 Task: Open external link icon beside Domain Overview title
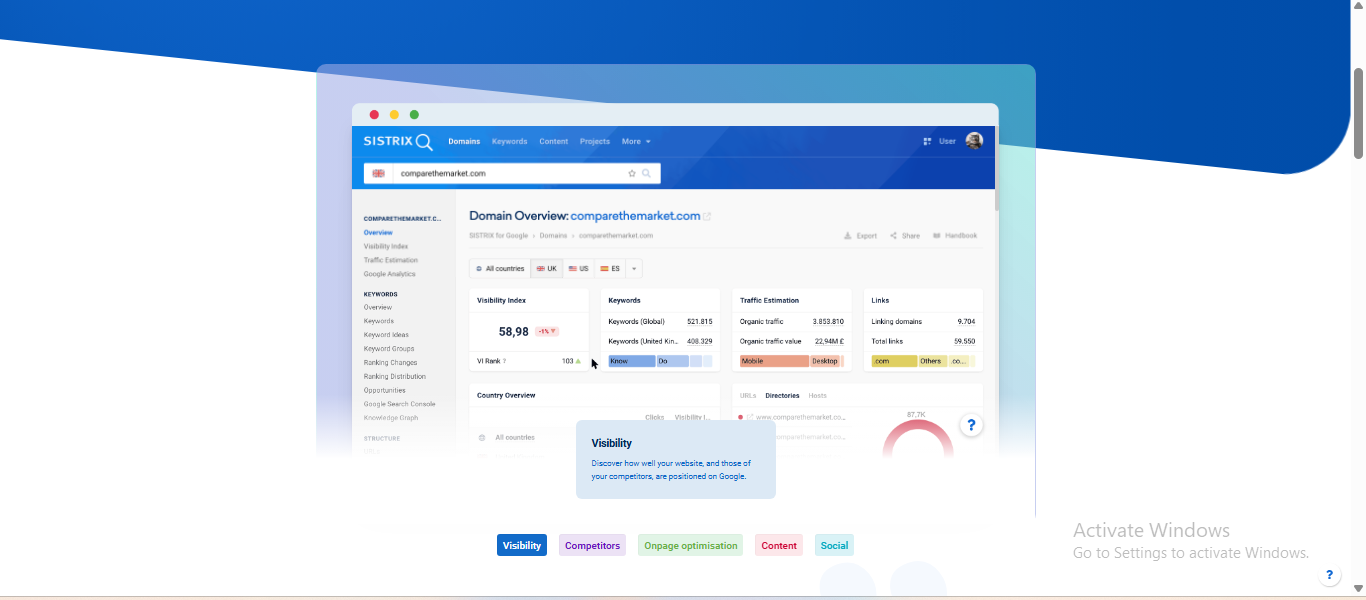coord(707,216)
